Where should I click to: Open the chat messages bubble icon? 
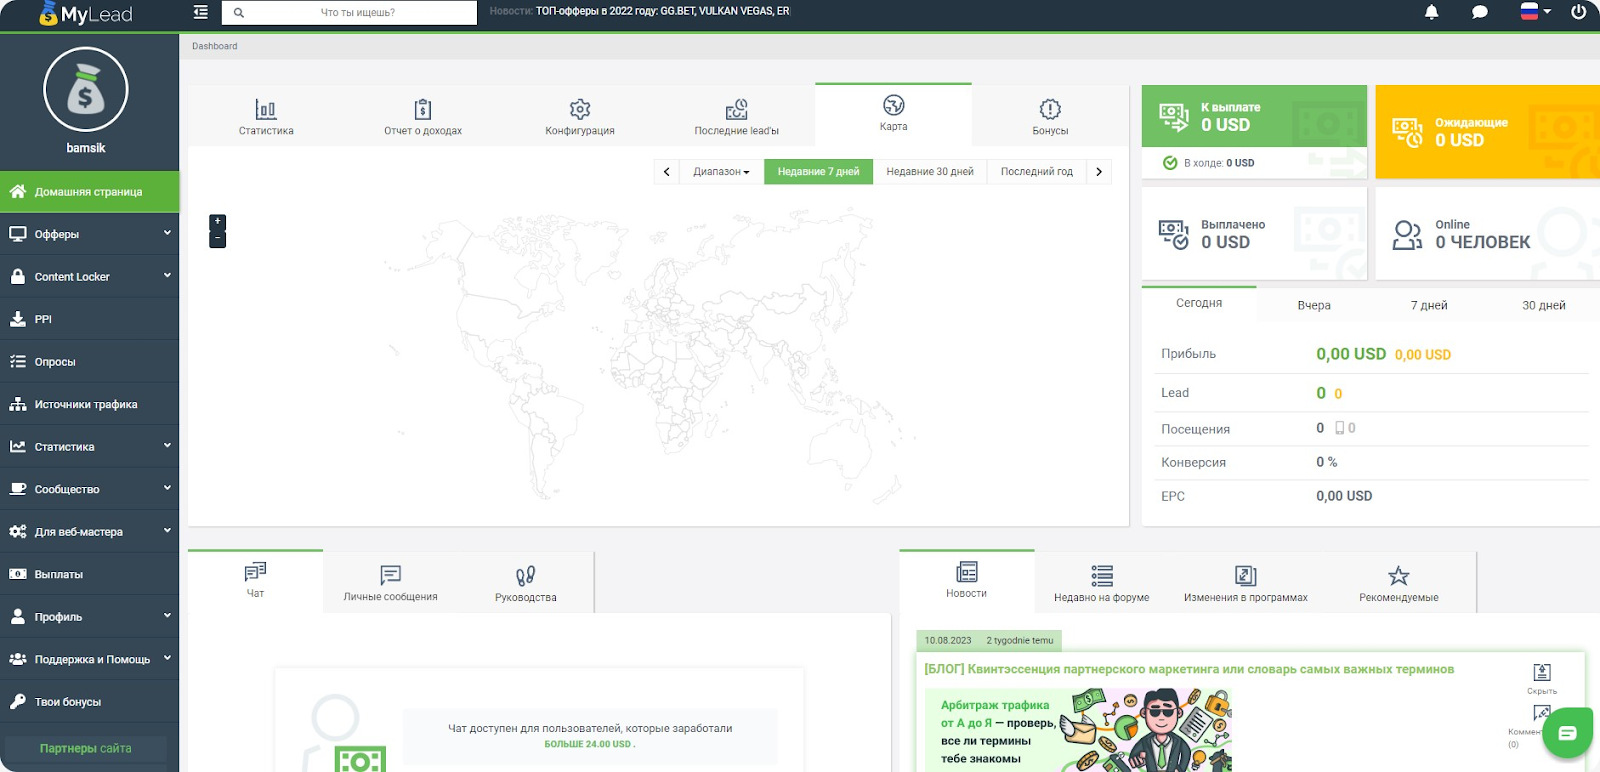pyautogui.click(x=1480, y=13)
